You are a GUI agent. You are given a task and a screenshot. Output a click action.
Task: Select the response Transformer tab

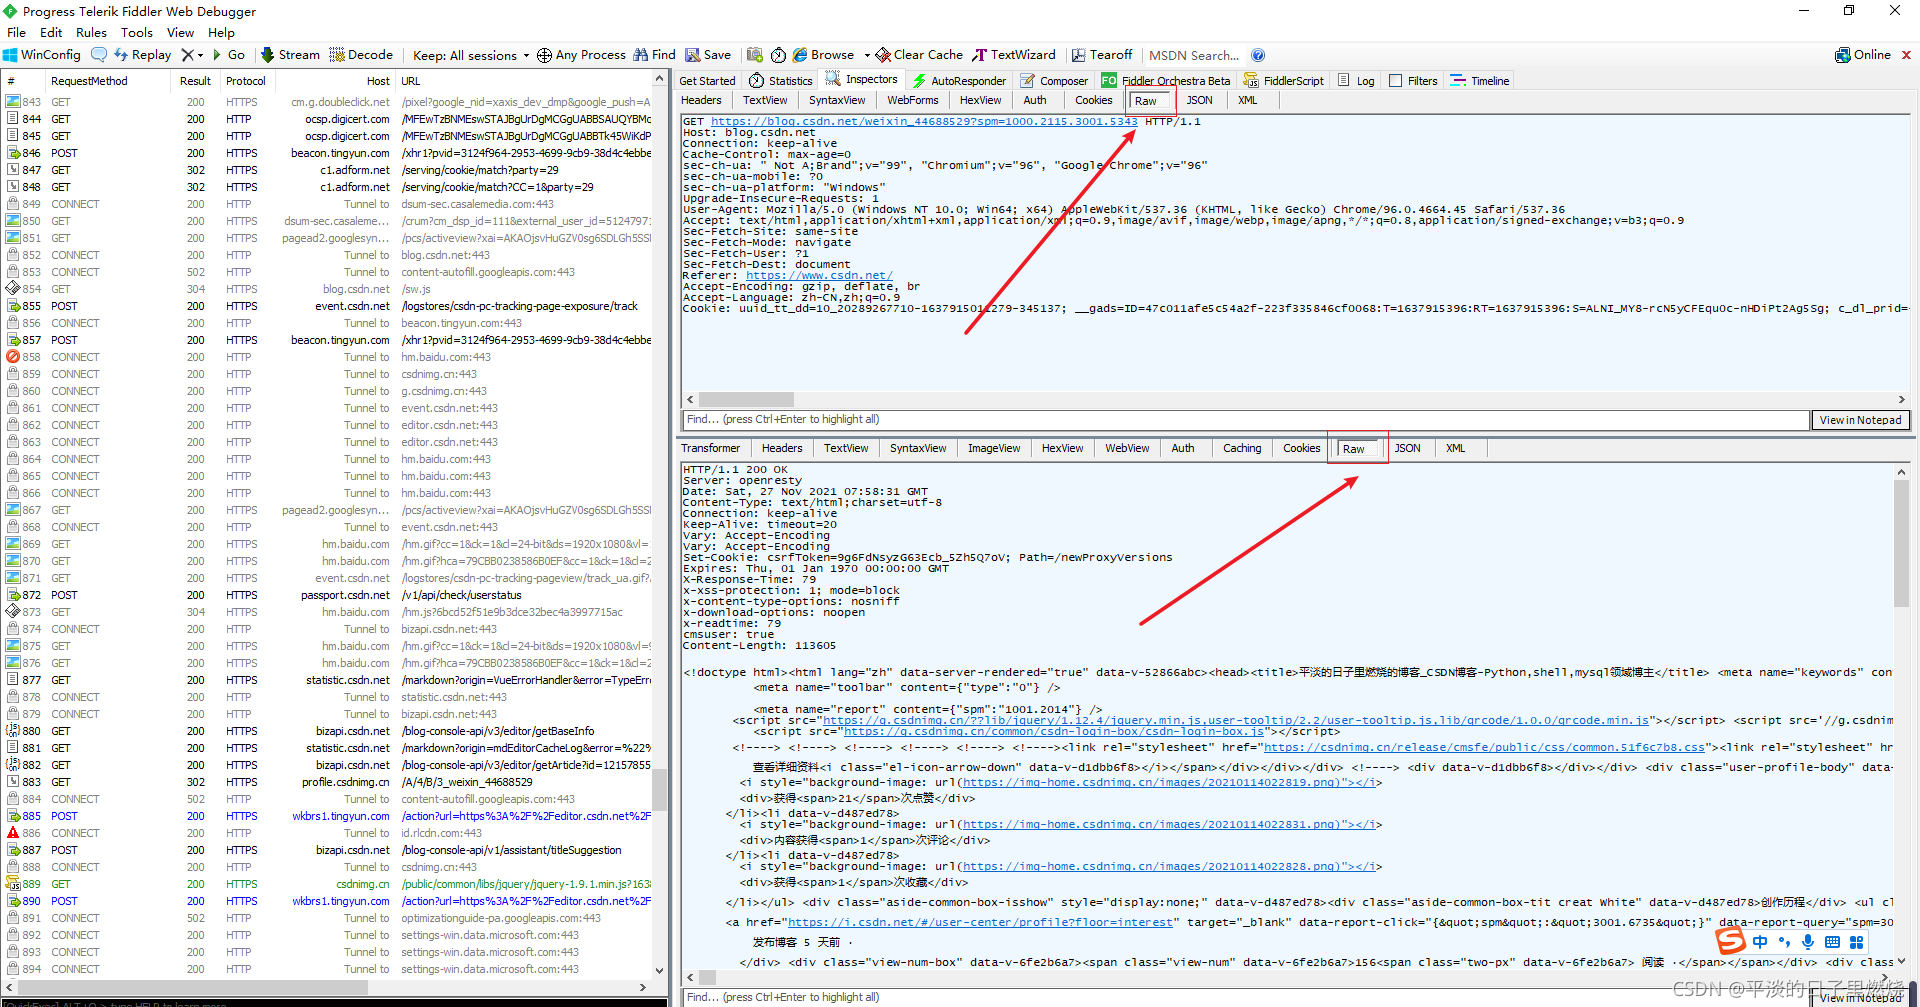click(710, 448)
